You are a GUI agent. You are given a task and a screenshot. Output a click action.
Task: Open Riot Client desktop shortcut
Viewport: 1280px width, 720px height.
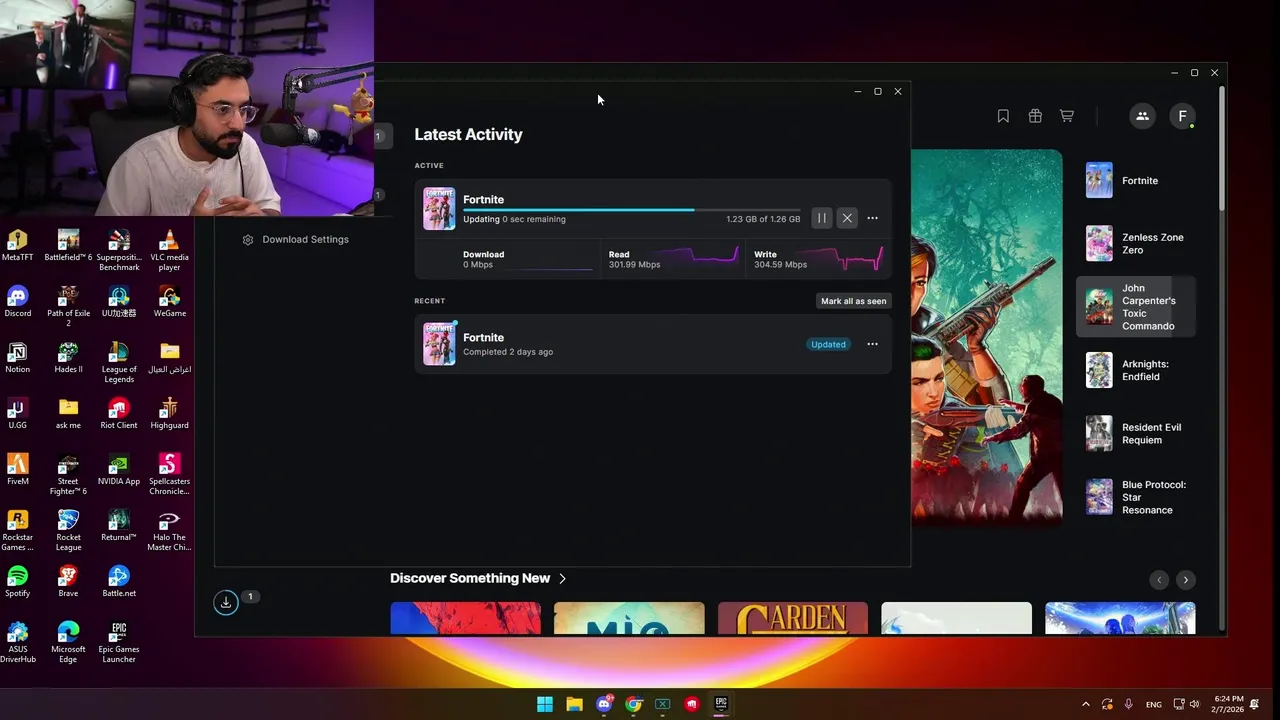pos(119,413)
